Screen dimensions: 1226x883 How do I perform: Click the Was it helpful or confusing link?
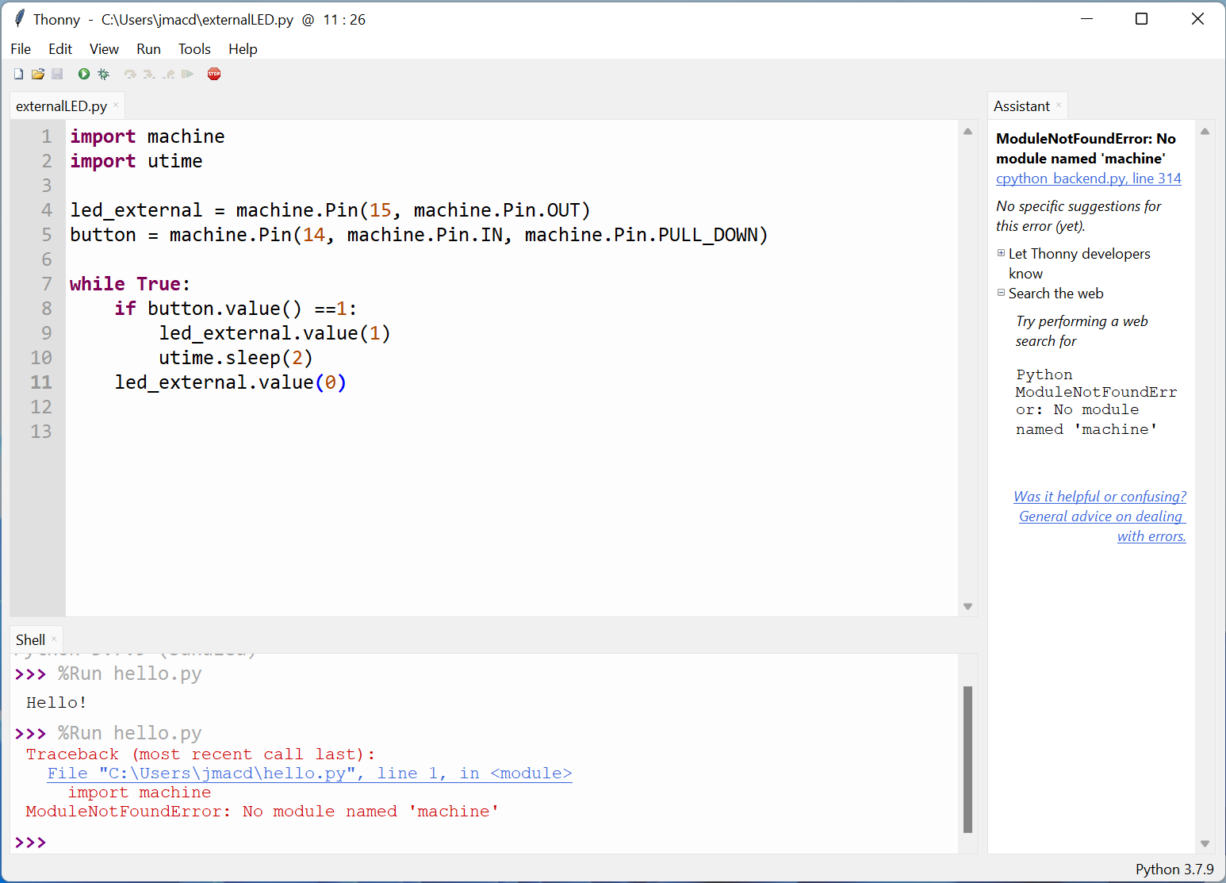point(1100,496)
